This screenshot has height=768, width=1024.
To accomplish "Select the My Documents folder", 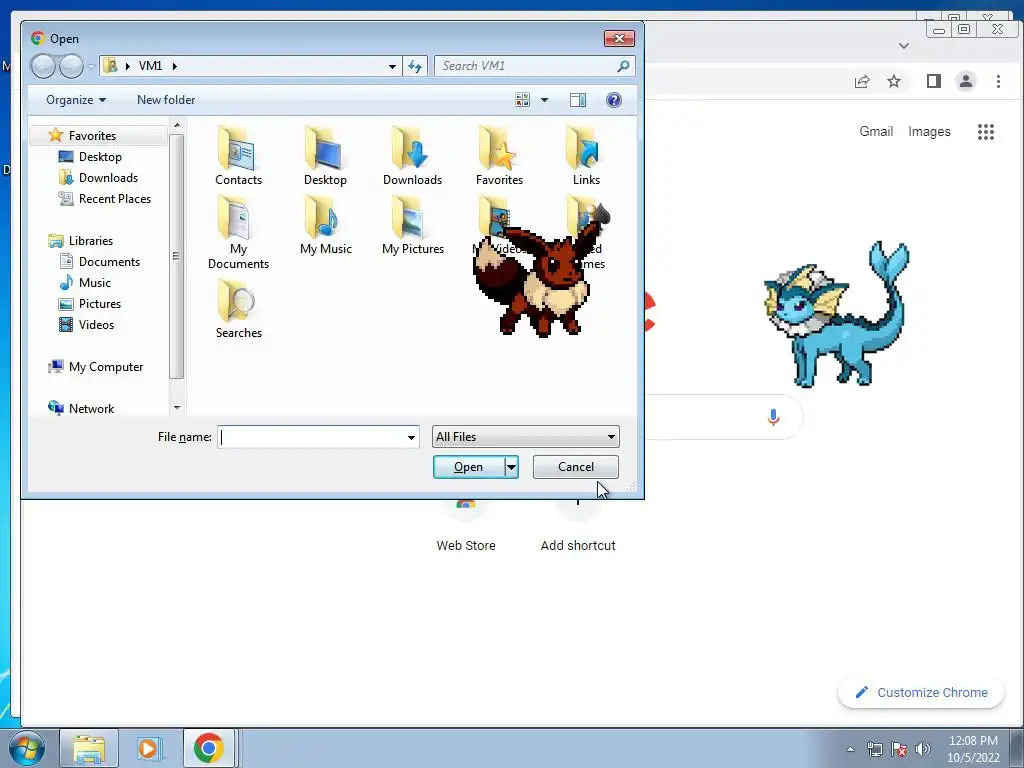I will point(238,233).
